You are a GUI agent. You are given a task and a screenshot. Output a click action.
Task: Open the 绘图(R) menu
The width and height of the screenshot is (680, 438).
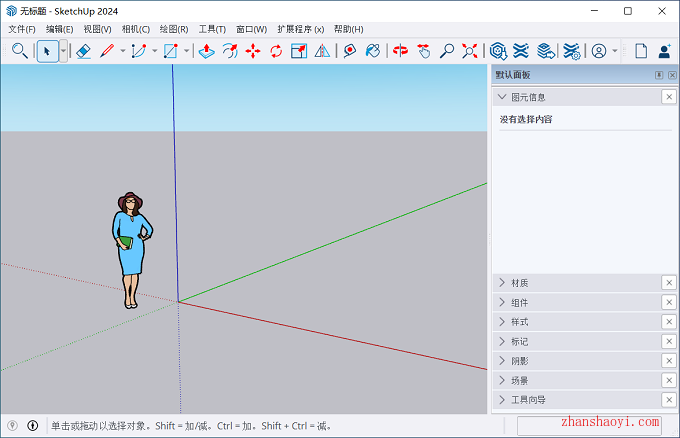pyautogui.click(x=174, y=29)
